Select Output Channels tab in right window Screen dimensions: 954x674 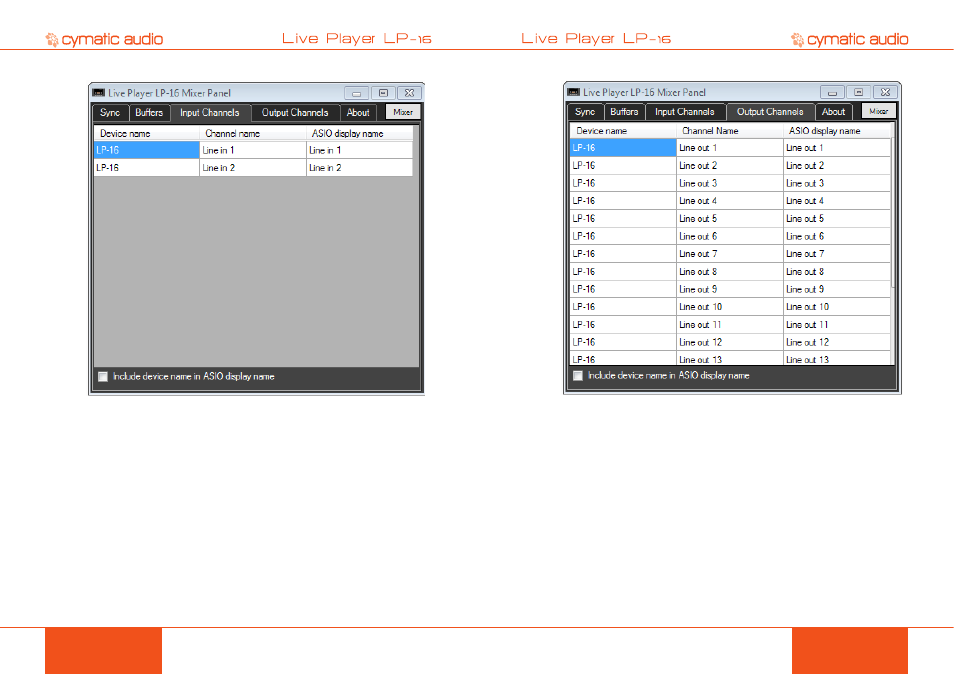pos(770,113)
